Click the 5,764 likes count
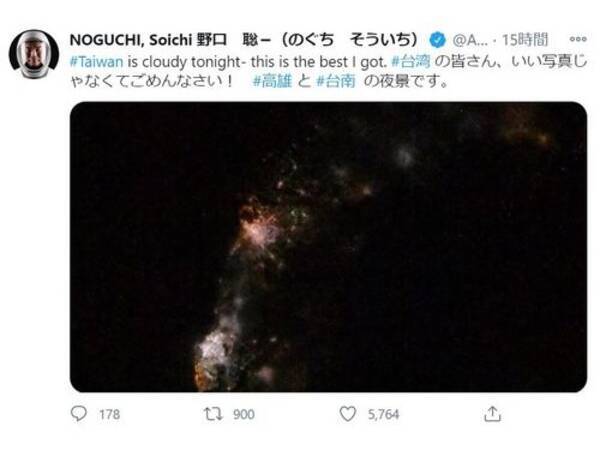The height and width of the screenshot is (450, 600). coord(383,414)
